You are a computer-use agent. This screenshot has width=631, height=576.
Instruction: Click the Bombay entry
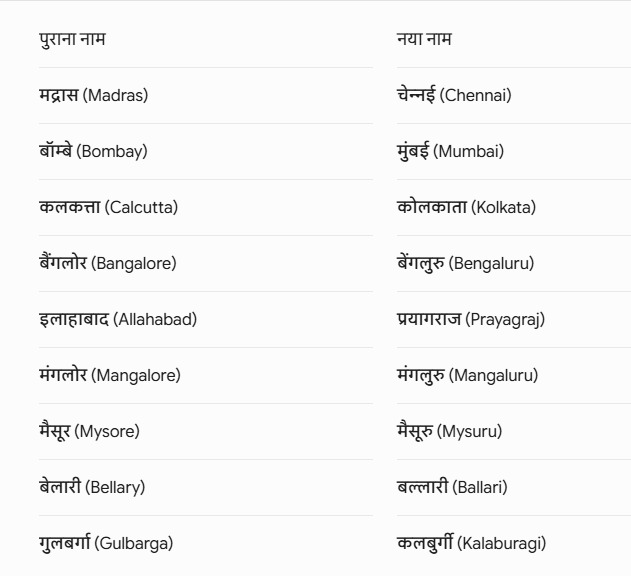pos(93,151)
